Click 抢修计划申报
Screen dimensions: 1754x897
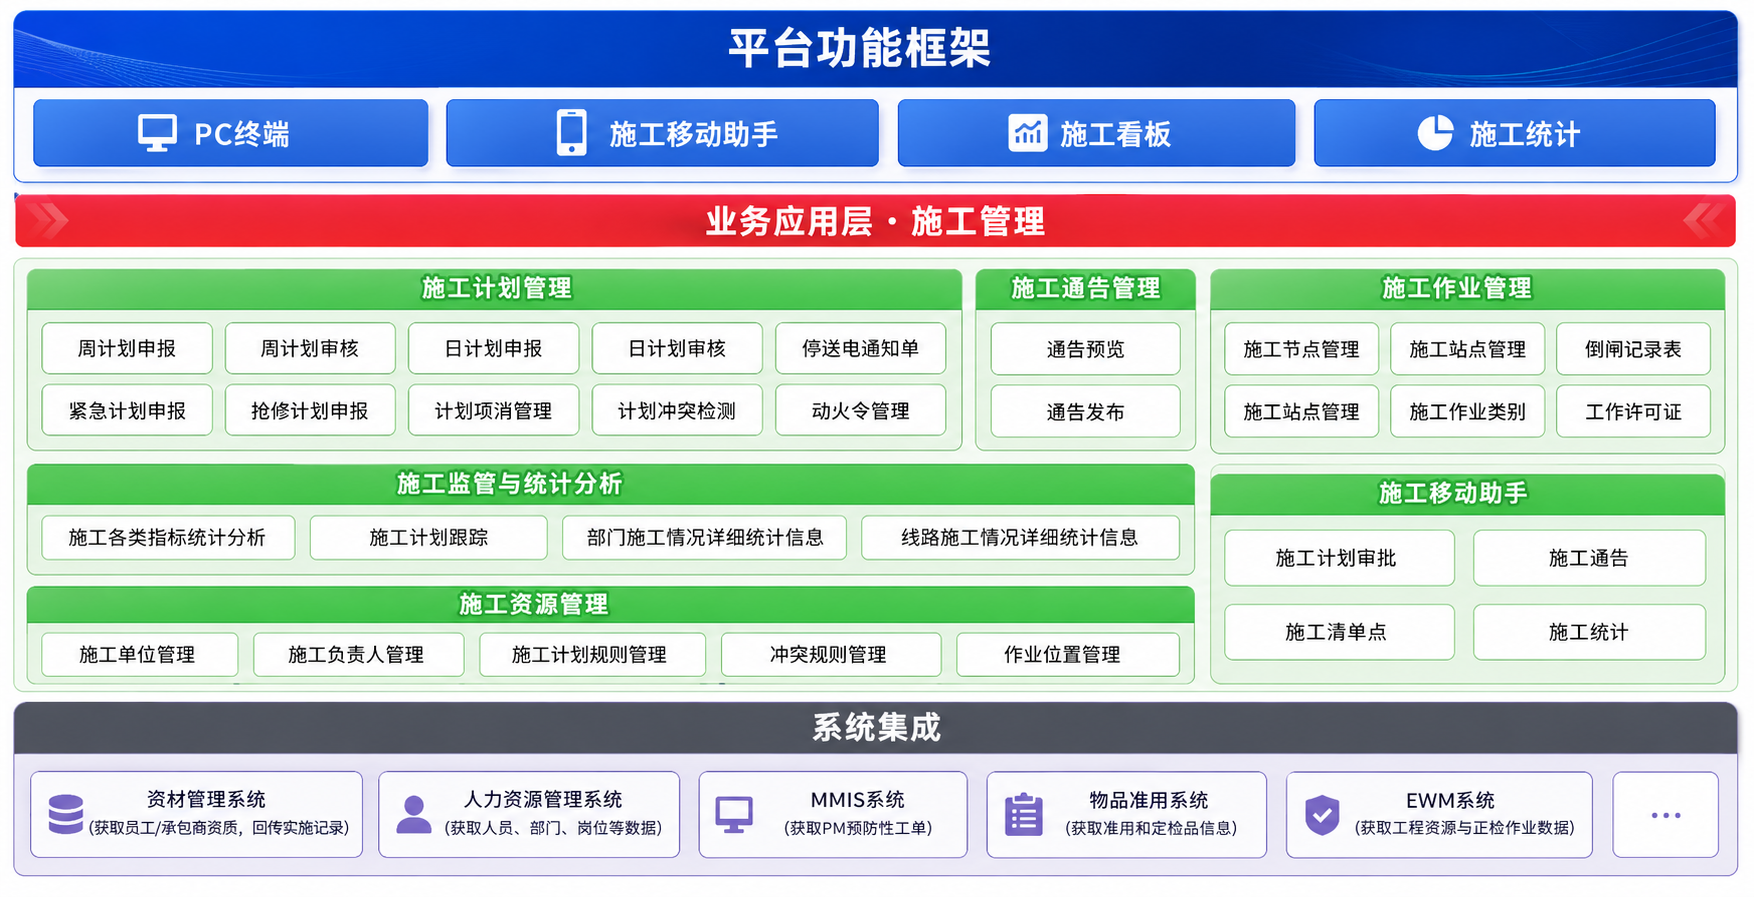pyautogui.click(x=310, y=410)
